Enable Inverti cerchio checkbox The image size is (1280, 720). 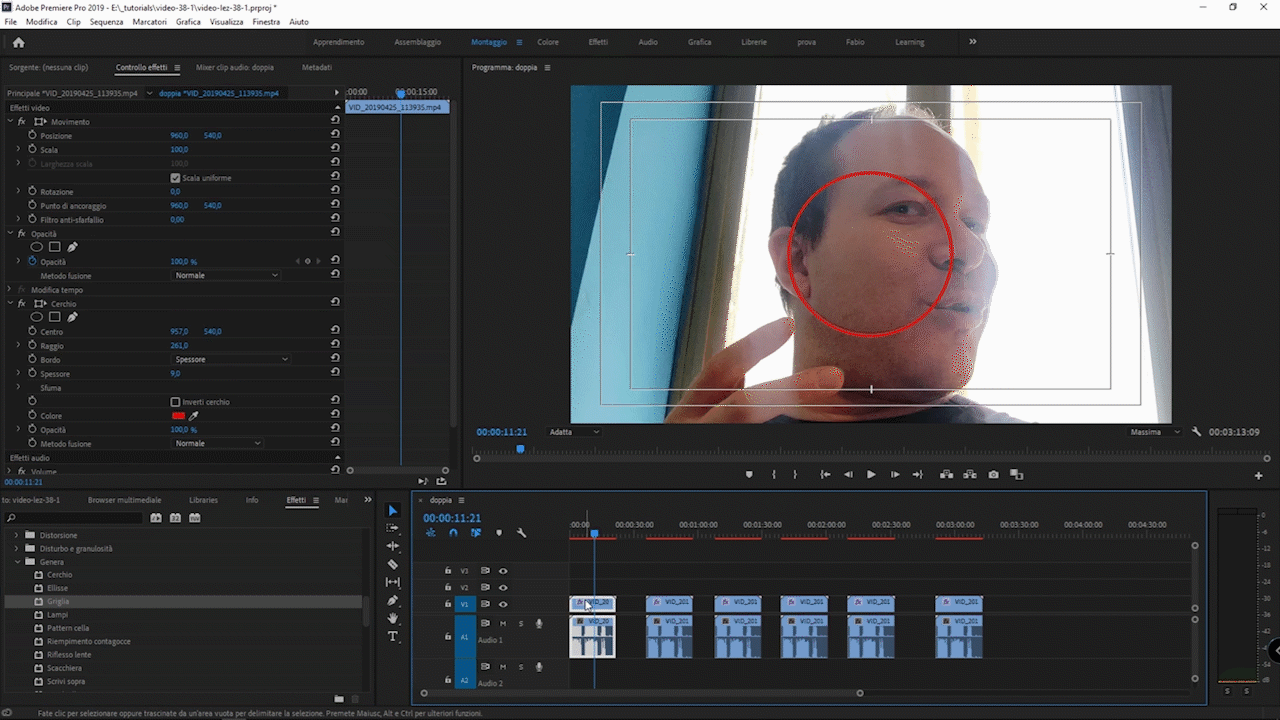click(x=176, y=402)
